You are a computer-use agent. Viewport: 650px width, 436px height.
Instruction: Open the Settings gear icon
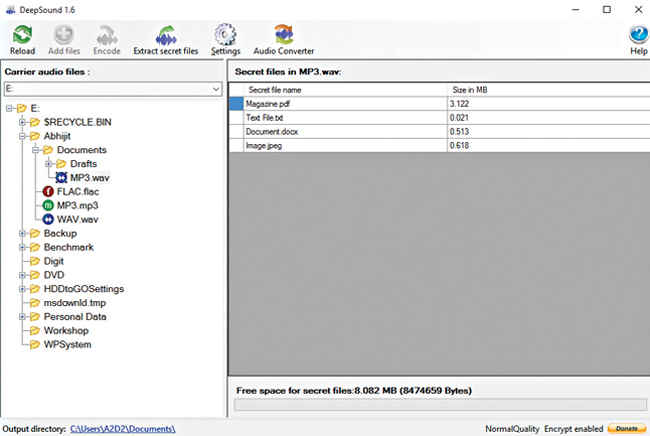coord(225,34)
